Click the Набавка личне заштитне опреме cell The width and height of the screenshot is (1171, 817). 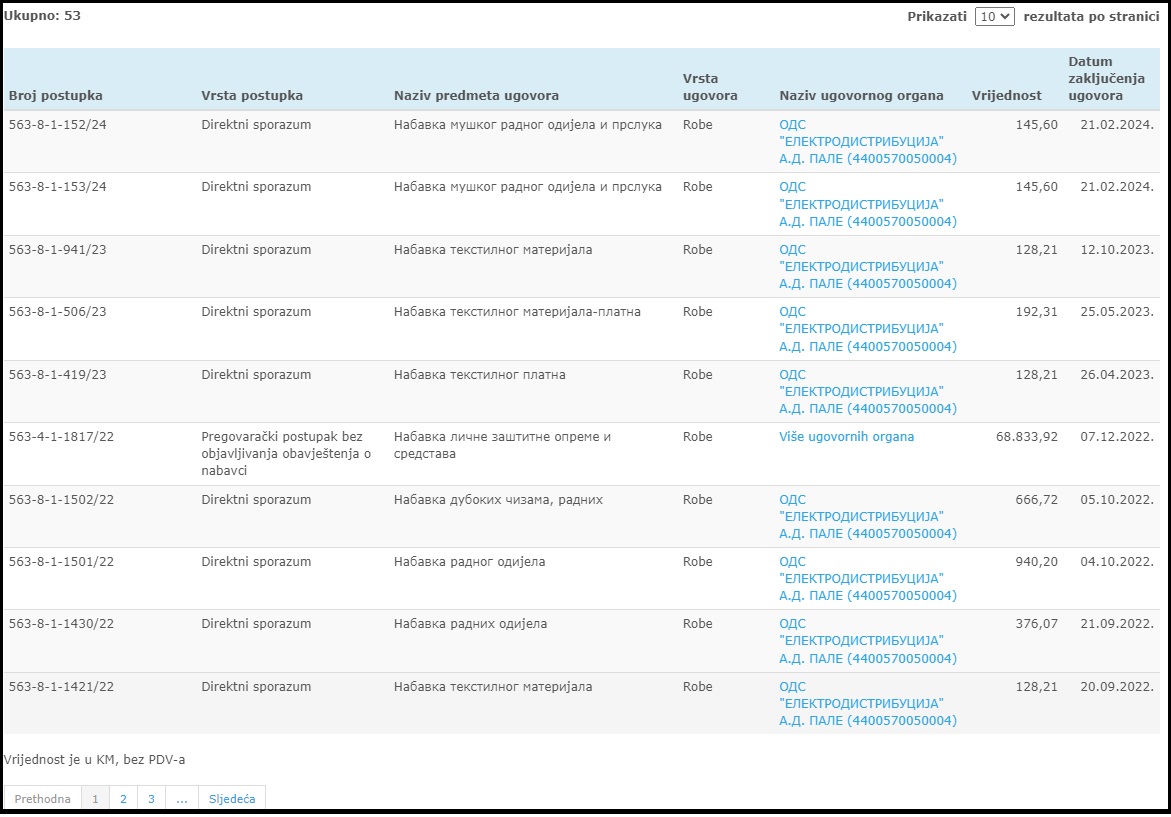pos(502,445)
